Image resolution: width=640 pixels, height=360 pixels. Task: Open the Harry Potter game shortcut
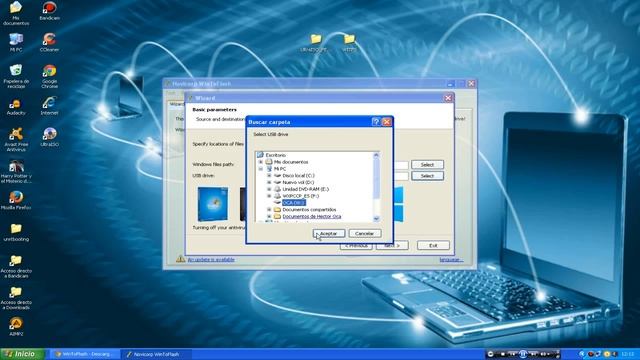16,171
